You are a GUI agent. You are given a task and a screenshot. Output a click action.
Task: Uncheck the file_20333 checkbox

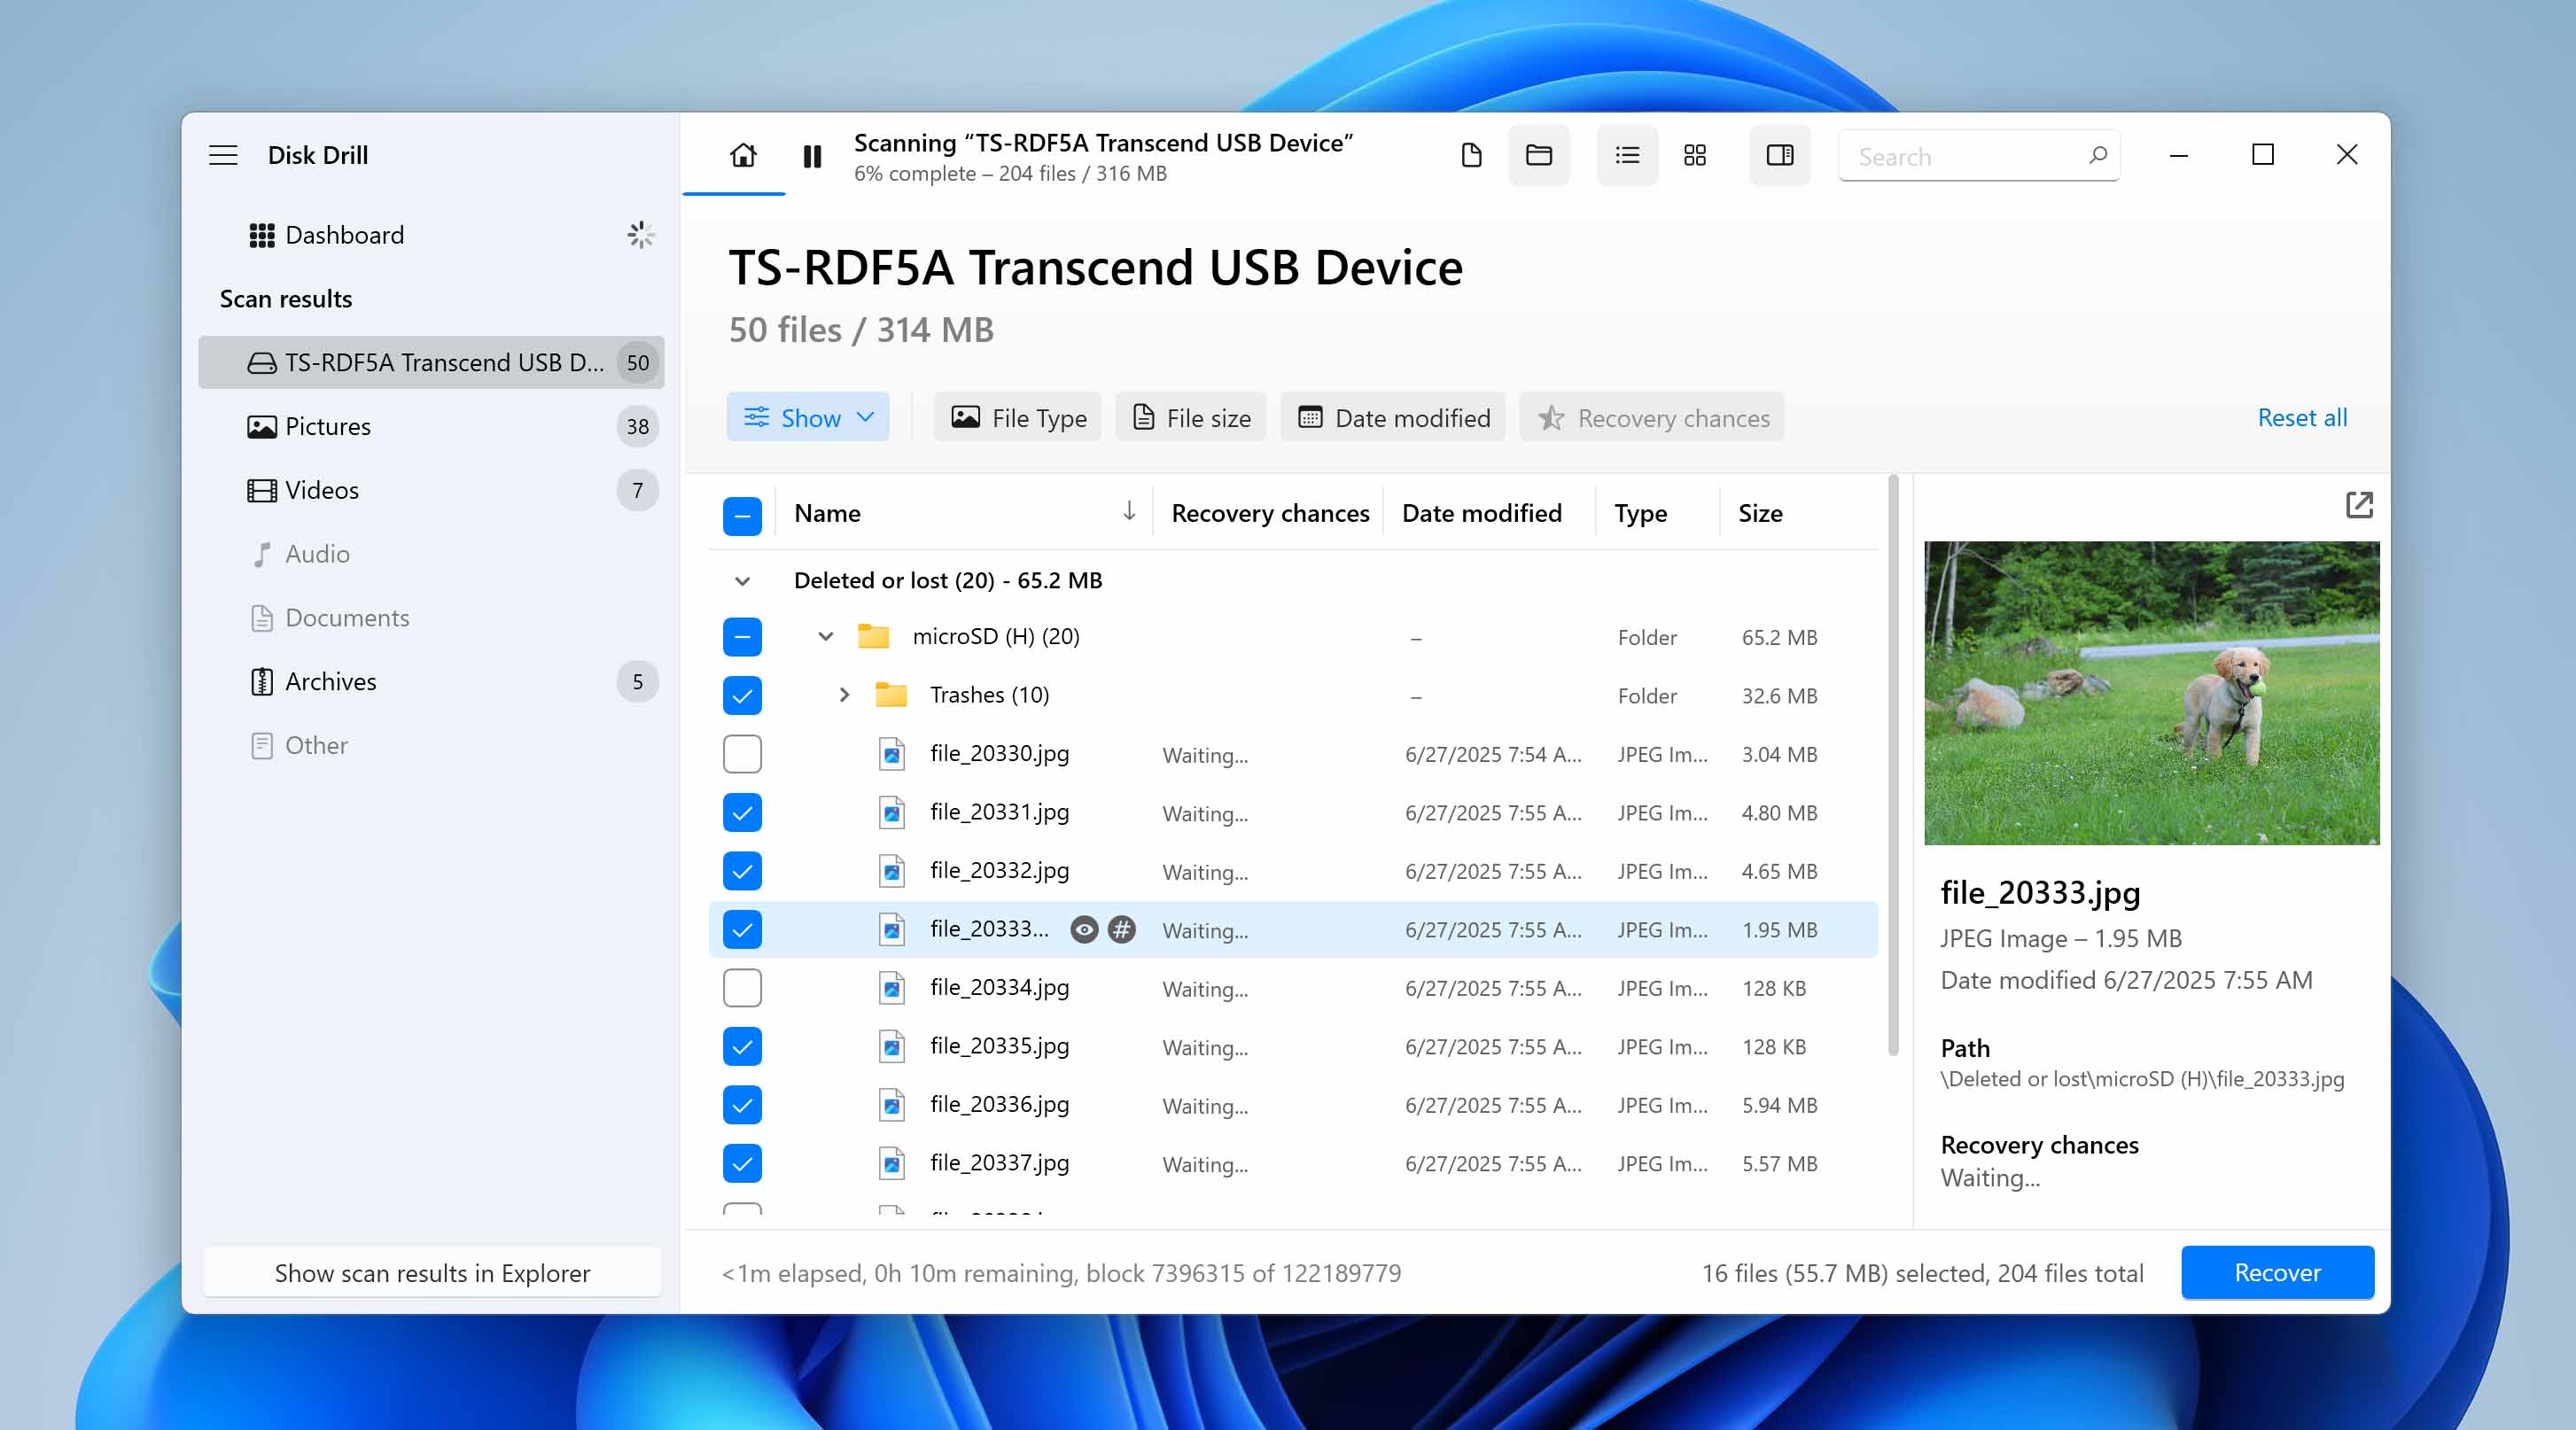[742, 929]
